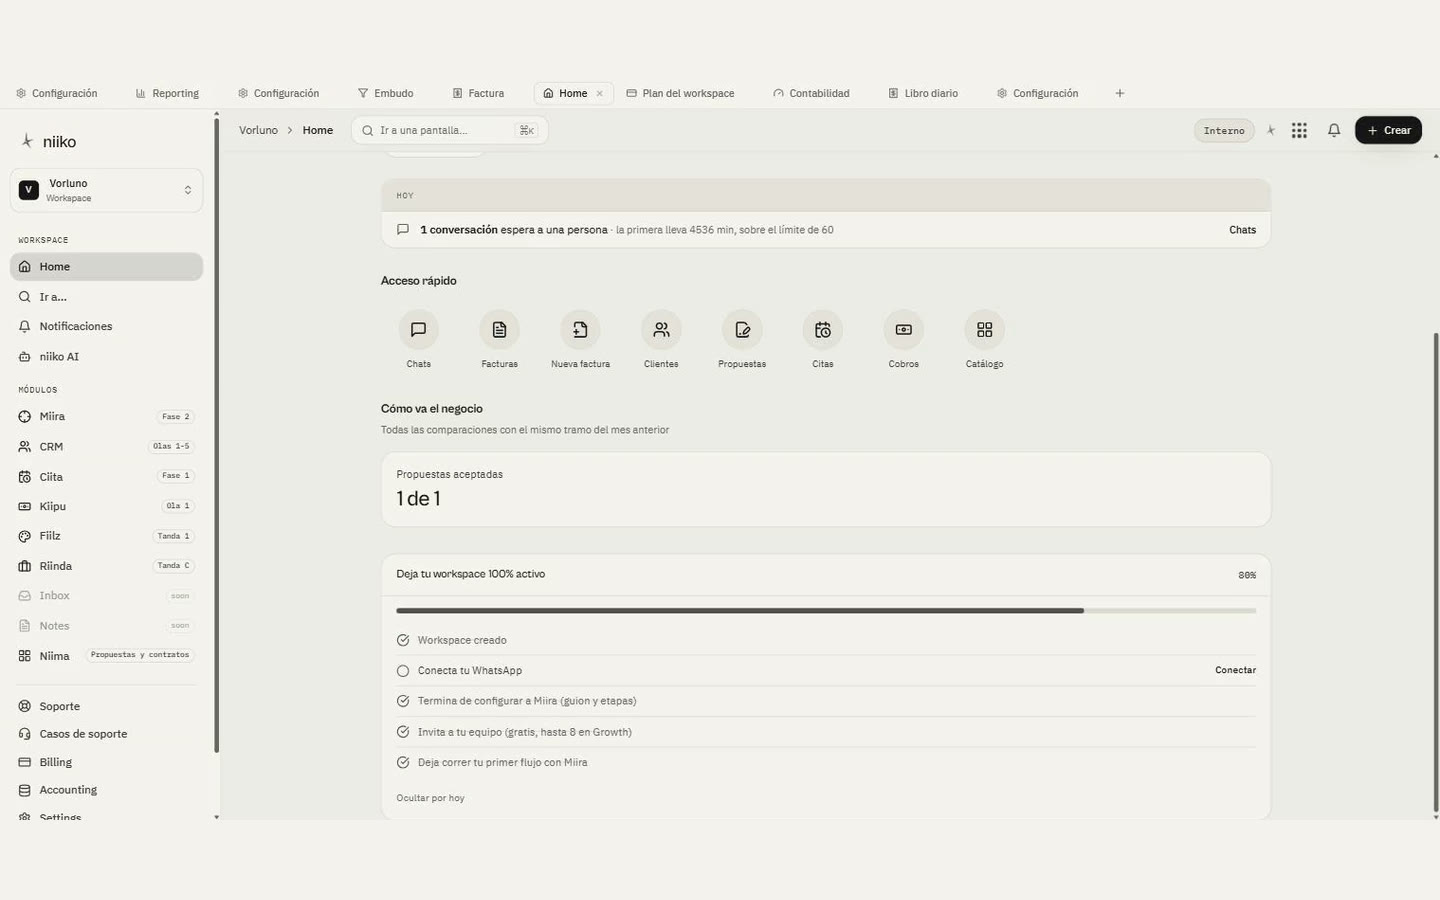Open the Propuestas quick access icon

[x=742, y=330]
